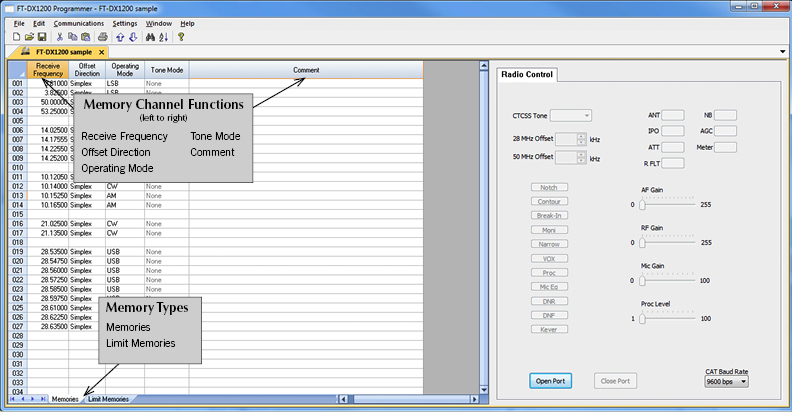Create a new file with toolbar icon

coord(17,37)
